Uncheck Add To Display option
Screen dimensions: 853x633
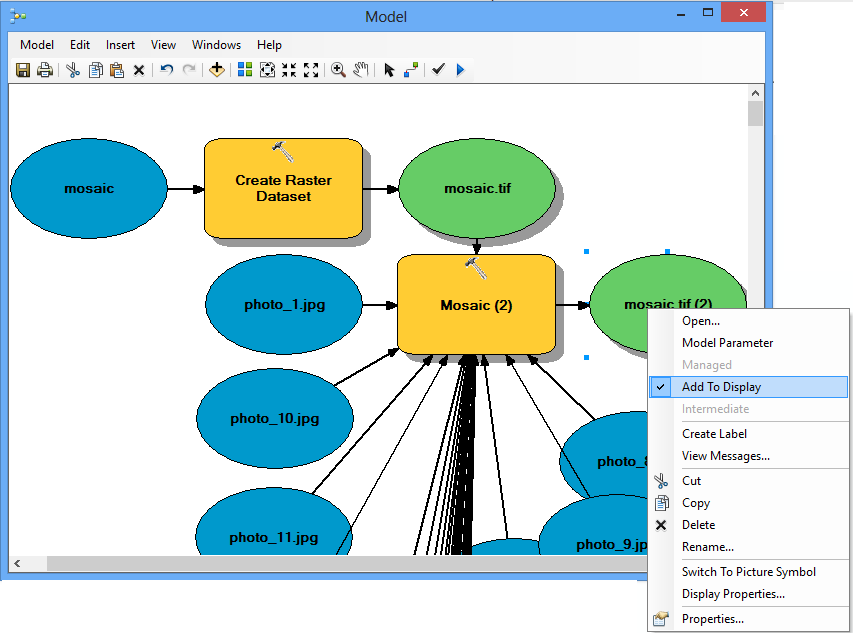pos(721,387)
